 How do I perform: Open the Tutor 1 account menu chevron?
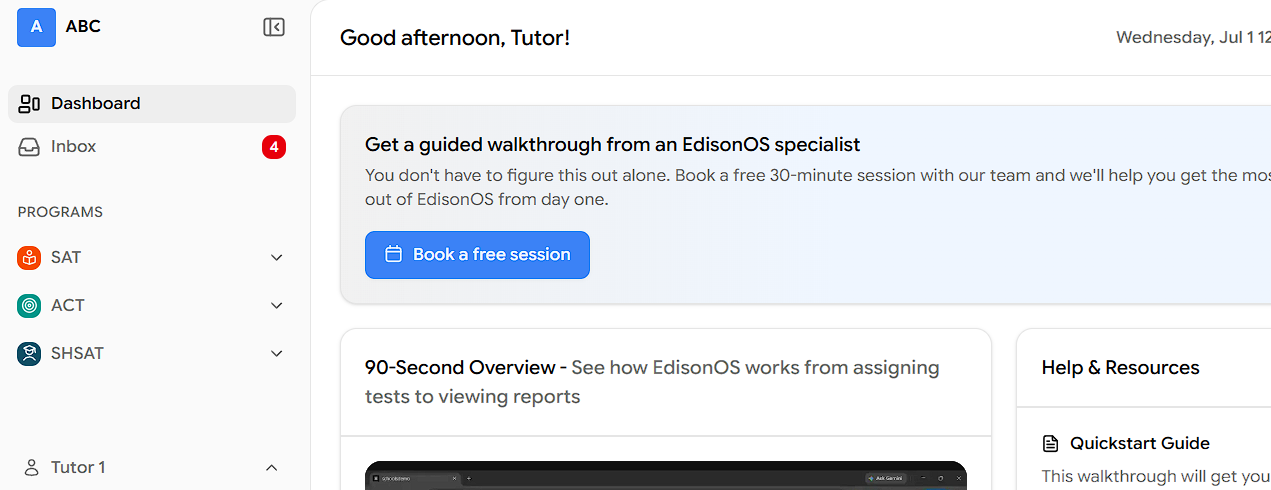point(271,467)
